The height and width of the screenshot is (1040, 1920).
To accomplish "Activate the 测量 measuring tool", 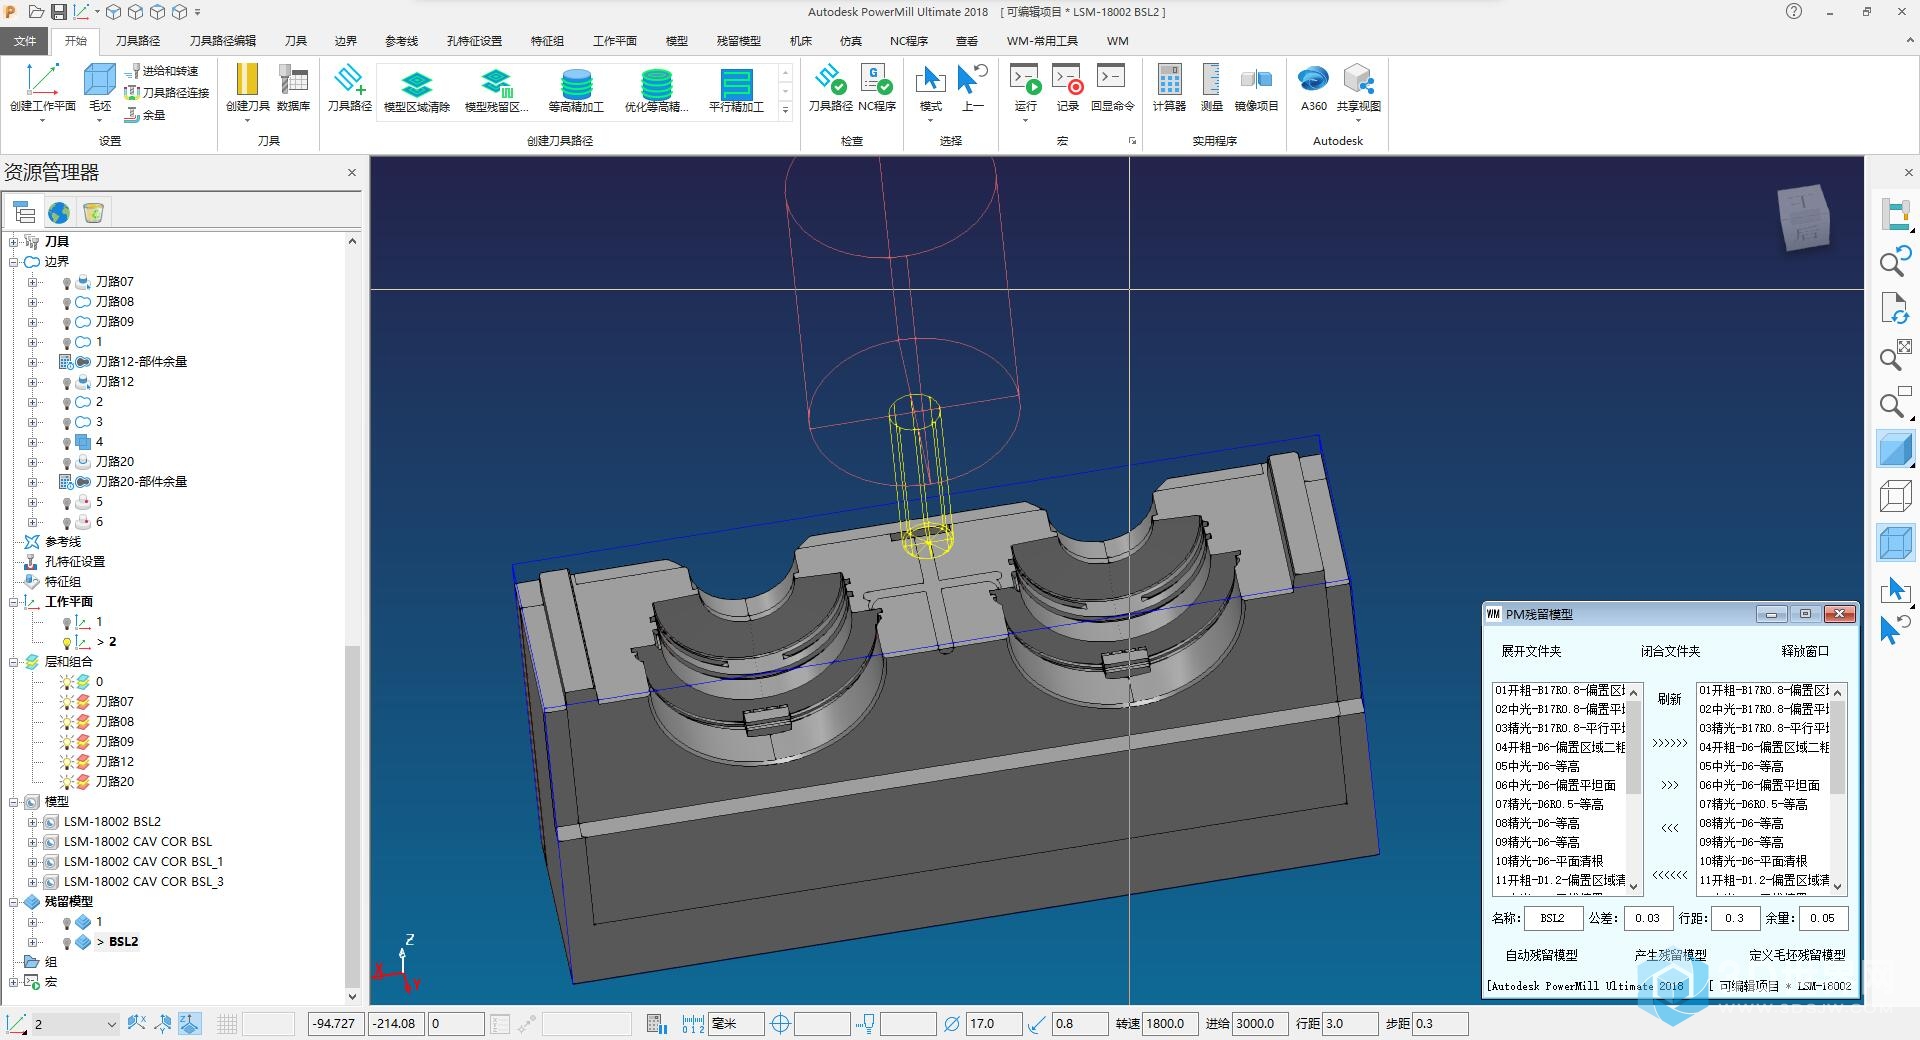I will (1211, 80).
